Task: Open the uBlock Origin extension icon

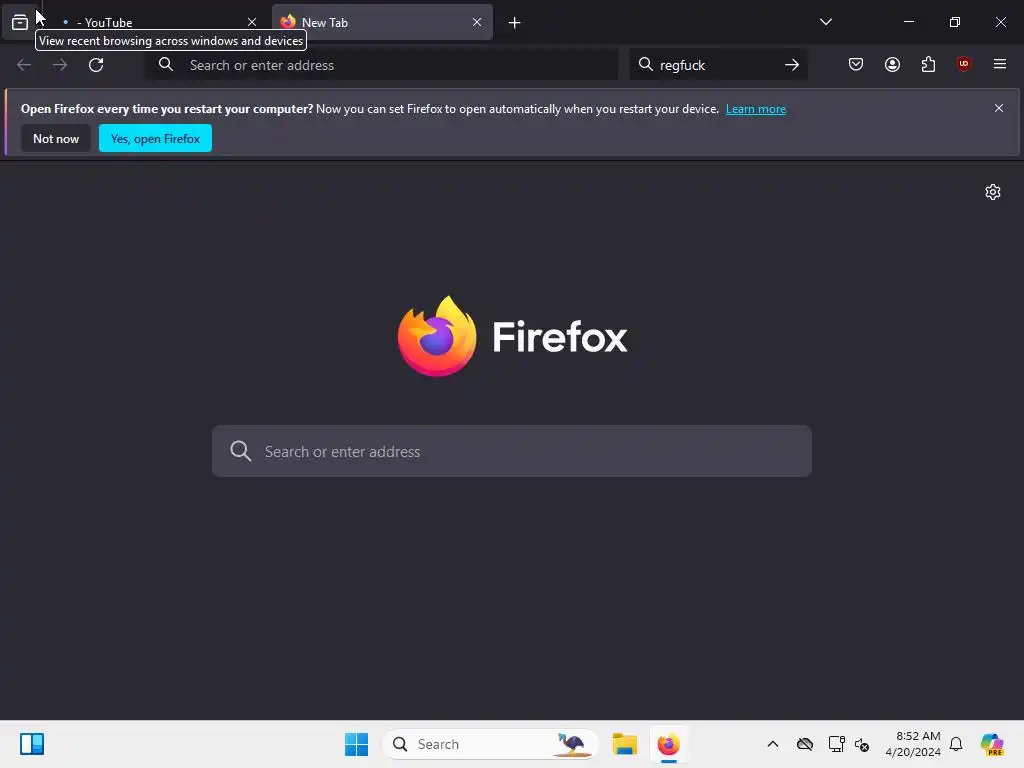Action: pyautogui.click(x=963, y=64)
